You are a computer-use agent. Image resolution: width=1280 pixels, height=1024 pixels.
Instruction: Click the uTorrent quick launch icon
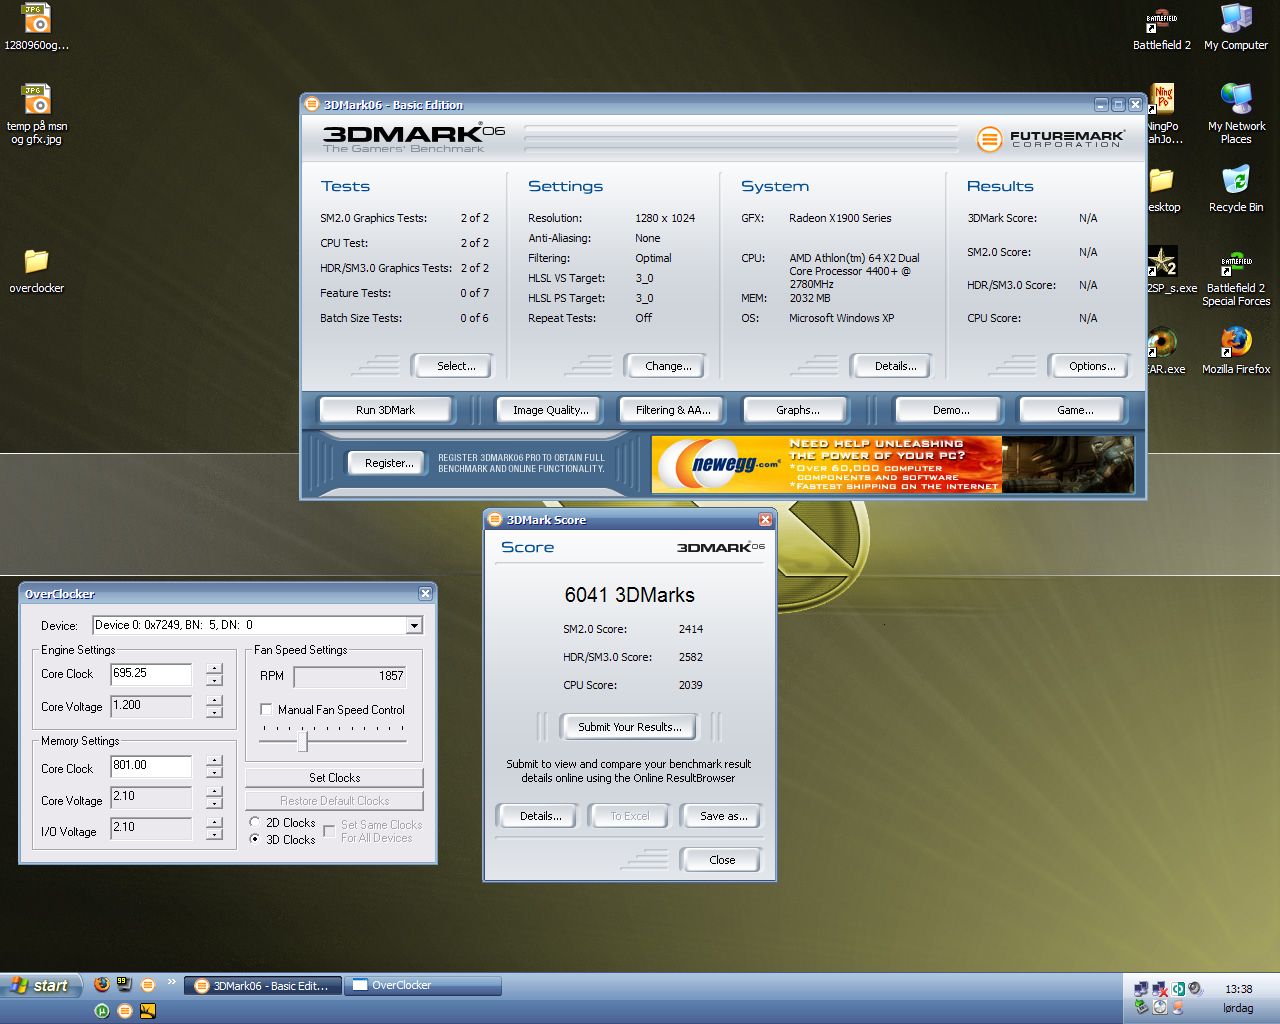click(x=102, y=1010)
